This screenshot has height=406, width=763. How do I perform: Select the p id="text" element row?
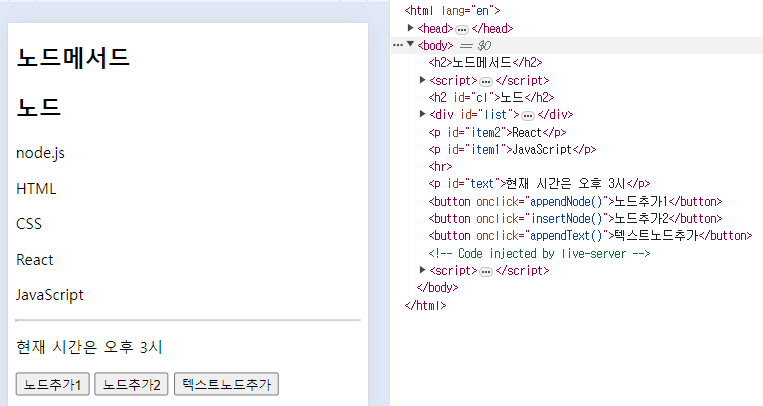coord(539,184)
